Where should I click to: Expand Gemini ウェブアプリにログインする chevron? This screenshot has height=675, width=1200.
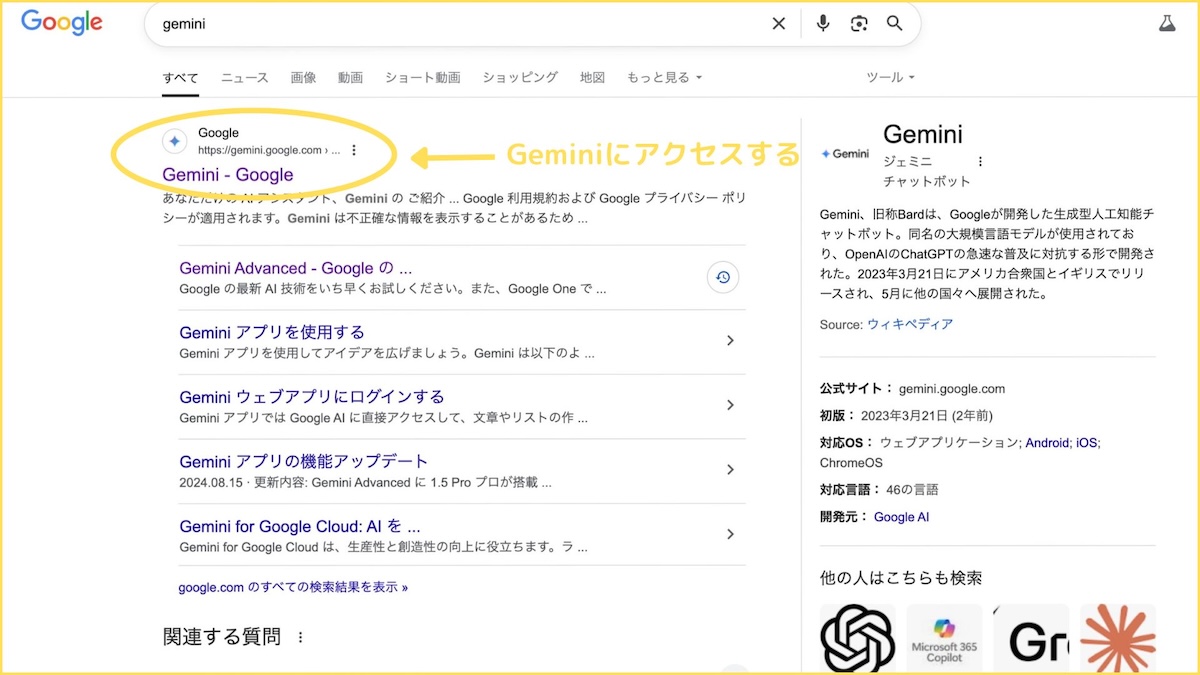(730, 405)
